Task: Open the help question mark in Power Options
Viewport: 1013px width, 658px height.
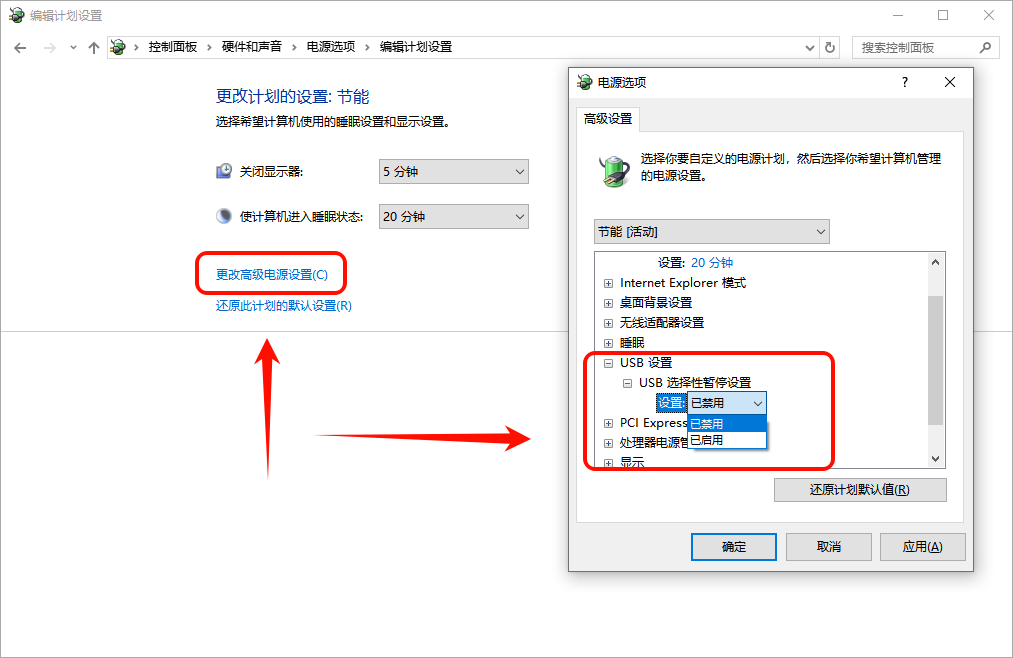Action: point(904,82)
